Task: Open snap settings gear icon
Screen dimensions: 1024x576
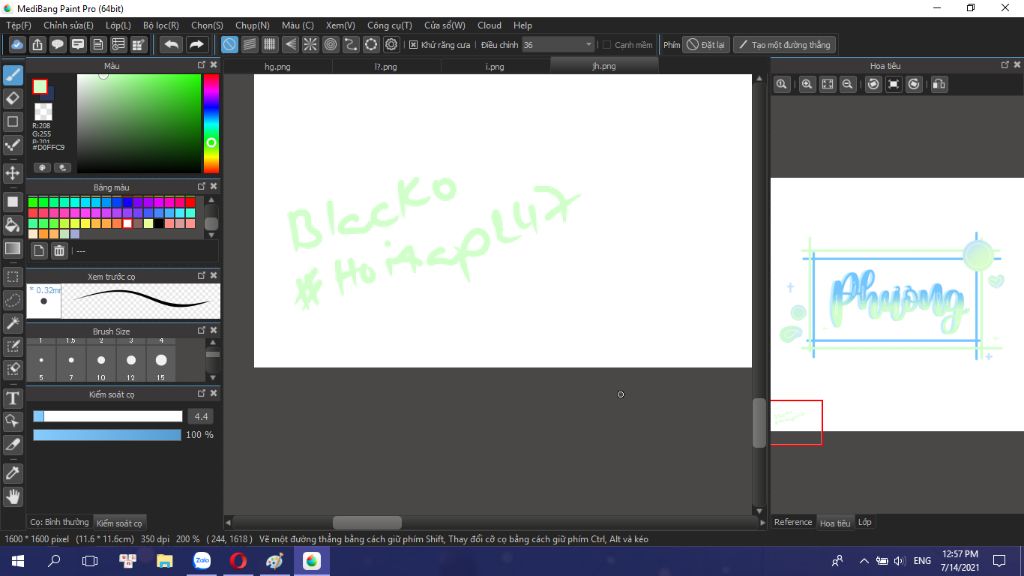Action: pyautogui.click(x=391, y=44)
